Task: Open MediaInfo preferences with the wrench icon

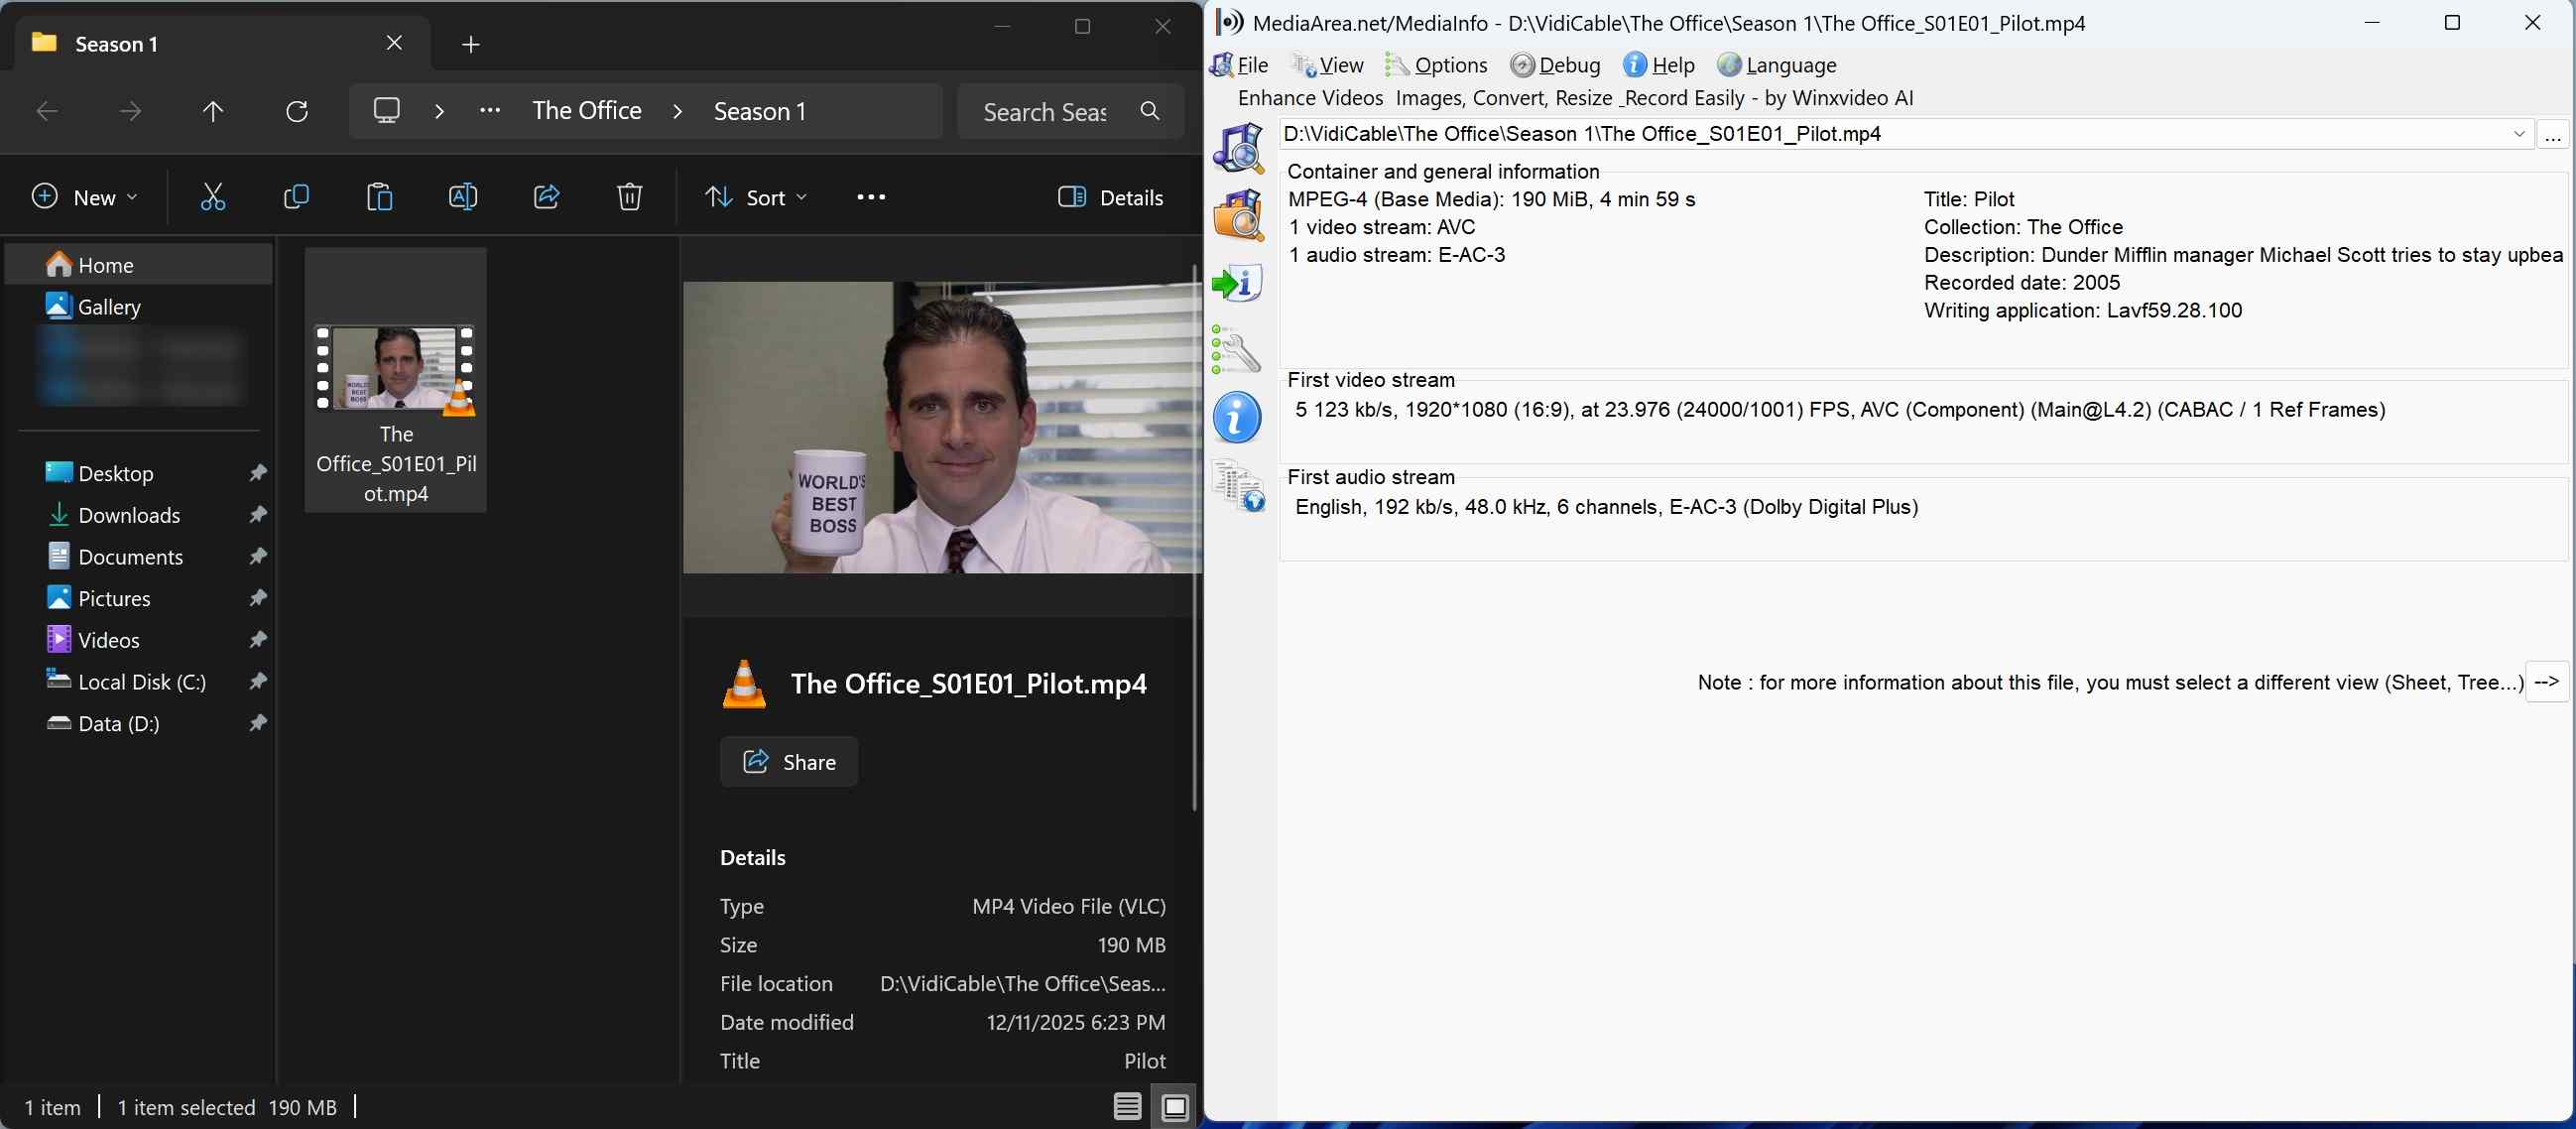Action: click(1238, 350)
